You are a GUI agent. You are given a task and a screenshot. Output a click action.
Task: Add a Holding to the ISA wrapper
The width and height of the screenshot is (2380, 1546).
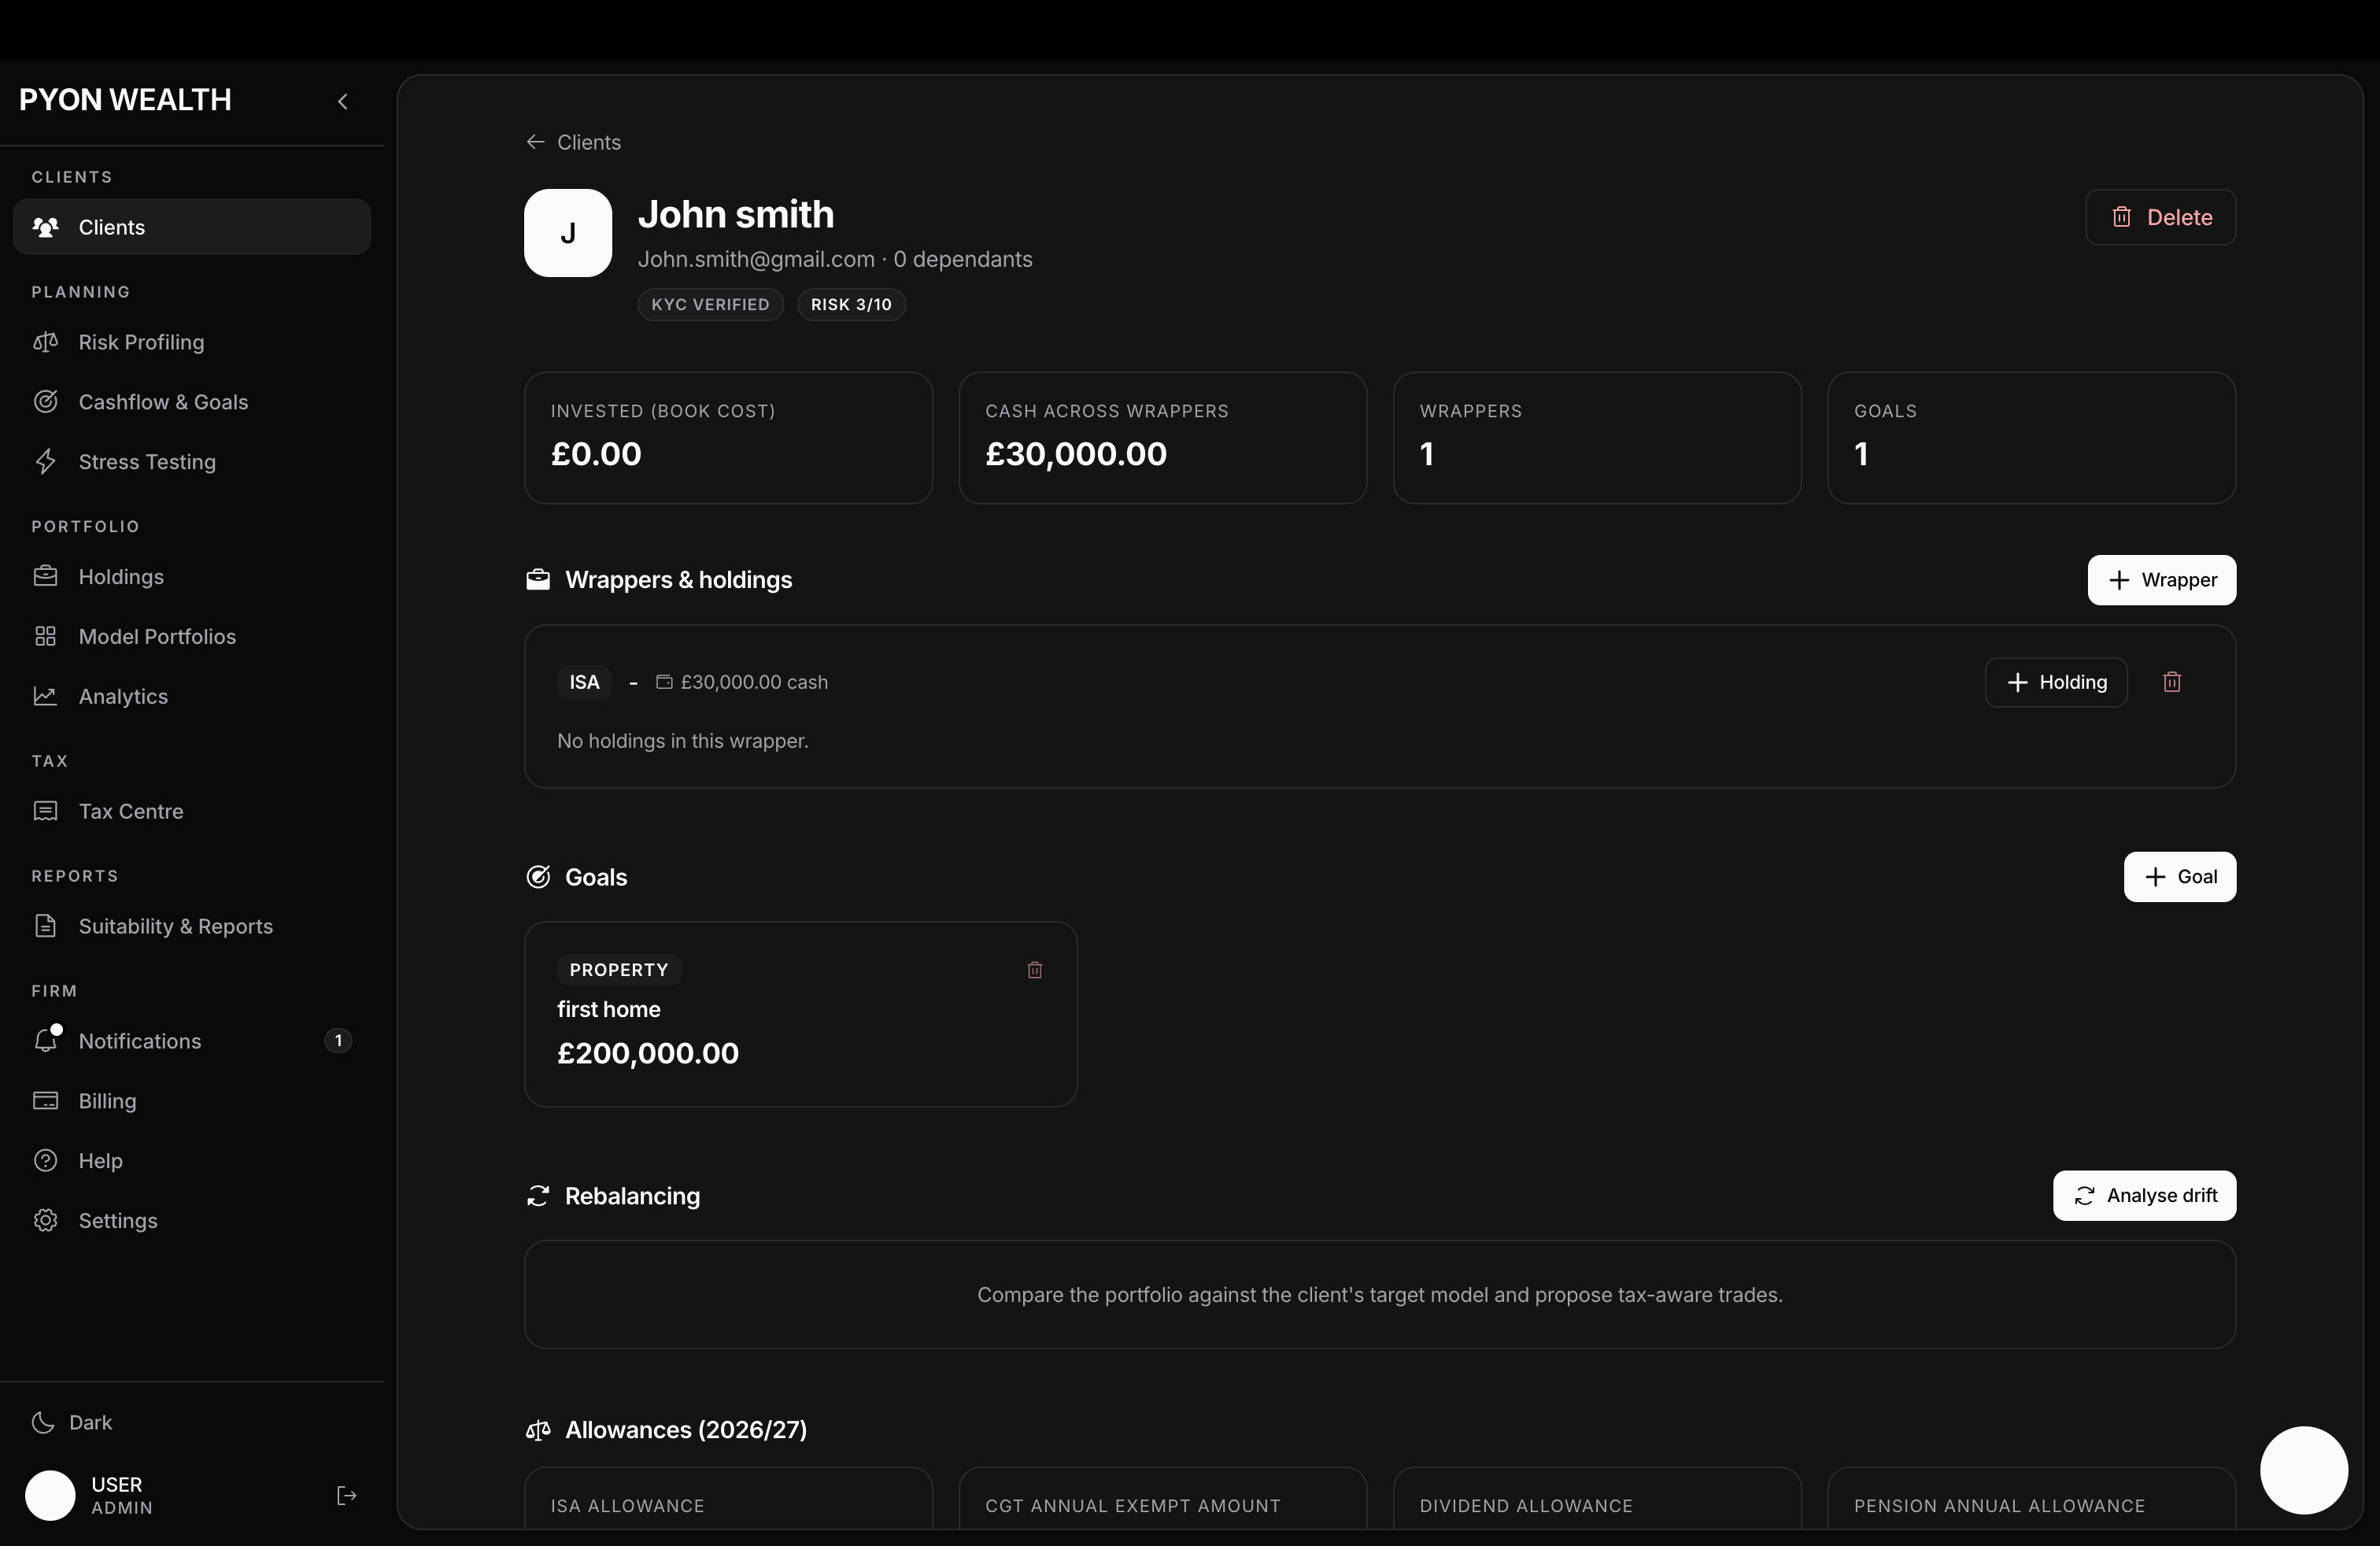2055,682
